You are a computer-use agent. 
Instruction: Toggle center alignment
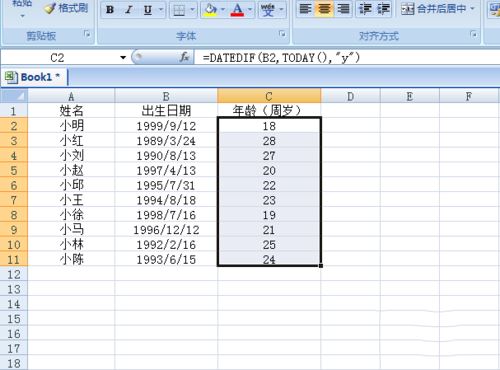click(x=324, y=9)
